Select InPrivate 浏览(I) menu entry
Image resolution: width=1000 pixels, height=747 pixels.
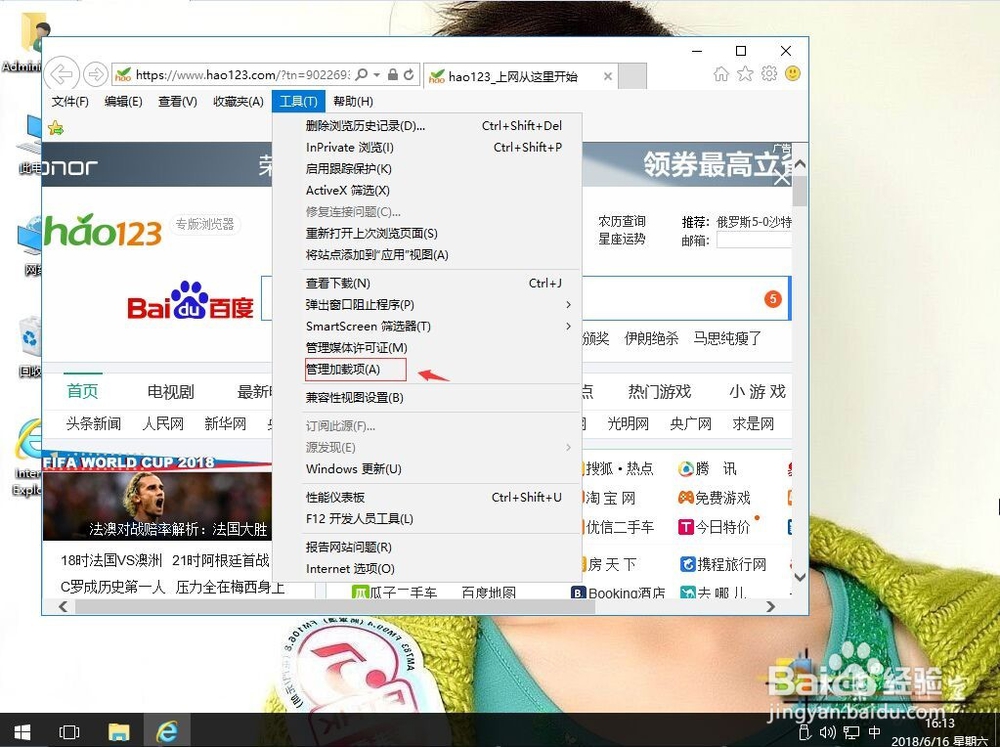tap(427, 147)
